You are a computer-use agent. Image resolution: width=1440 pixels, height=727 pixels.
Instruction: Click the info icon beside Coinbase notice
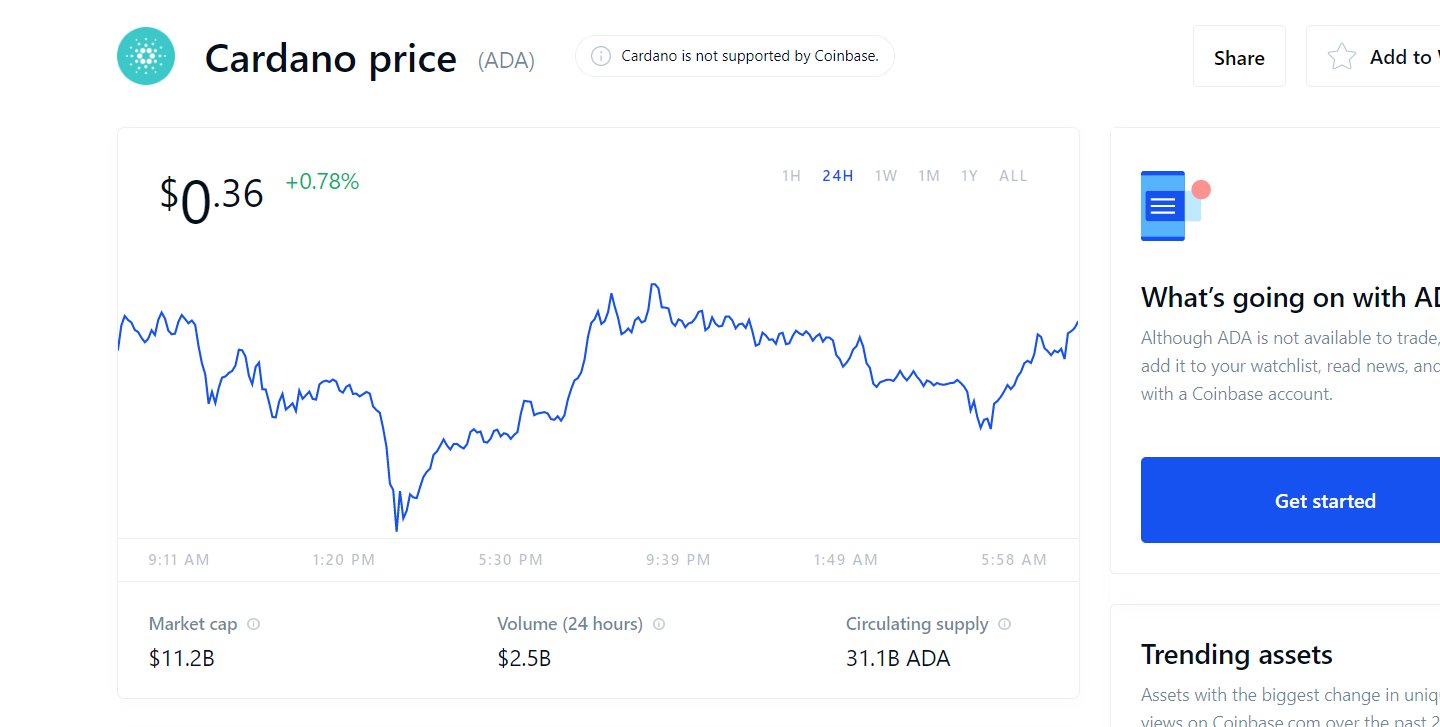(601, 56)
